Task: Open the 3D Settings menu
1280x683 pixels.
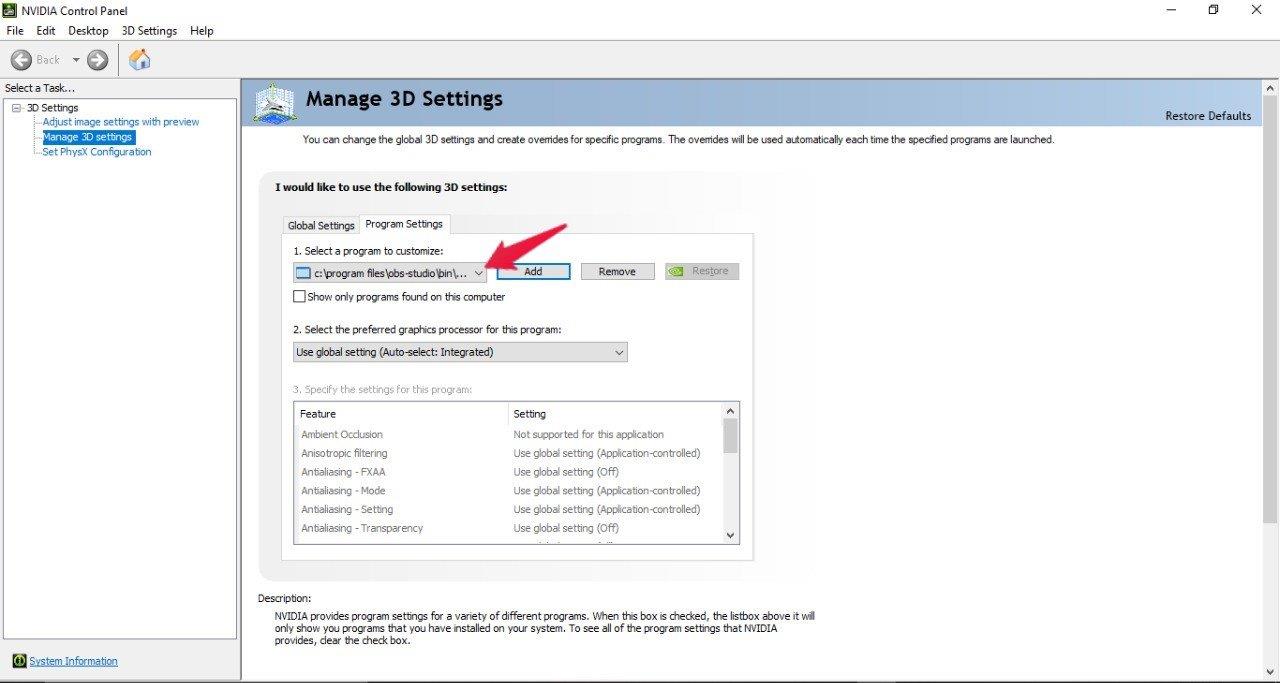Action: click(149, 31)
